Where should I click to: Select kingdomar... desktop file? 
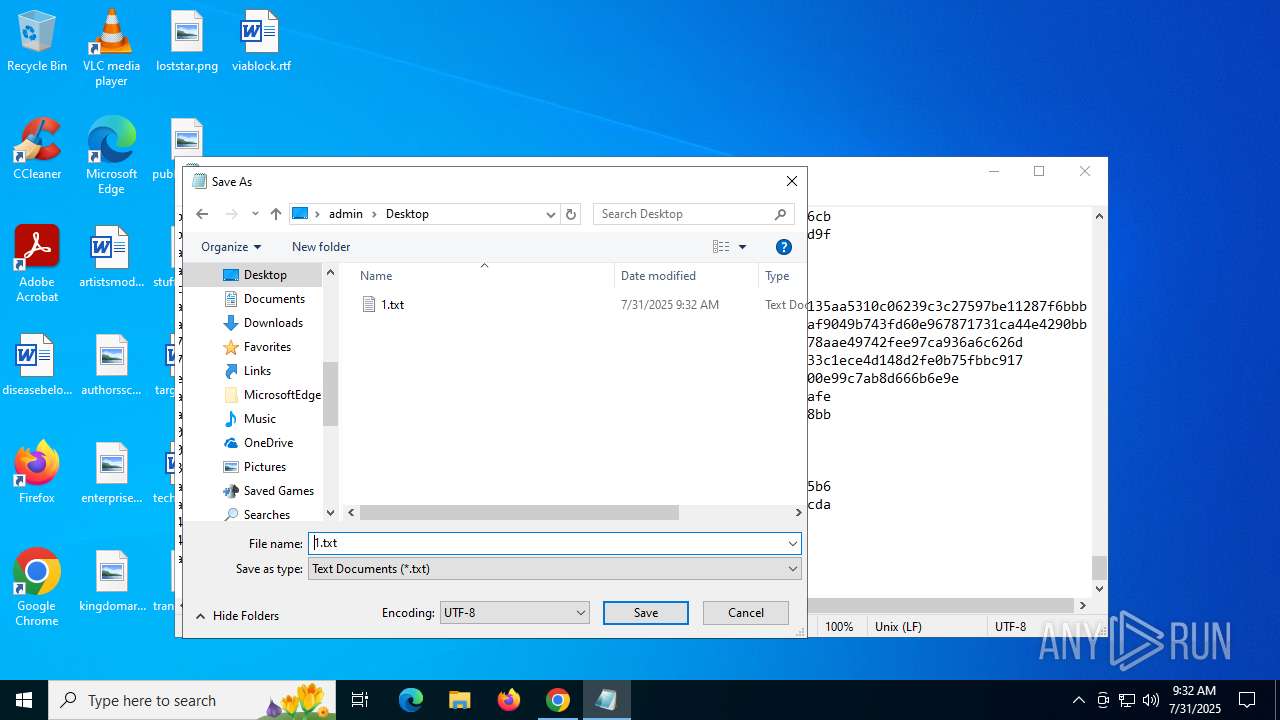[x=112, y=582]
